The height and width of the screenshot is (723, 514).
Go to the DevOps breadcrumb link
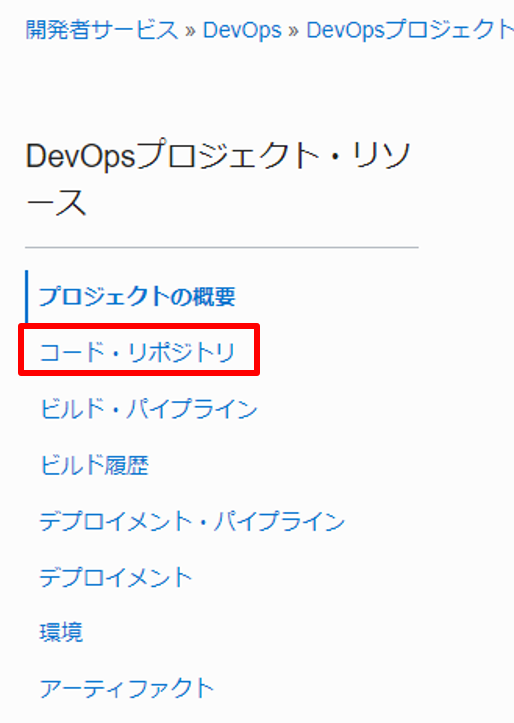point(242,30)
